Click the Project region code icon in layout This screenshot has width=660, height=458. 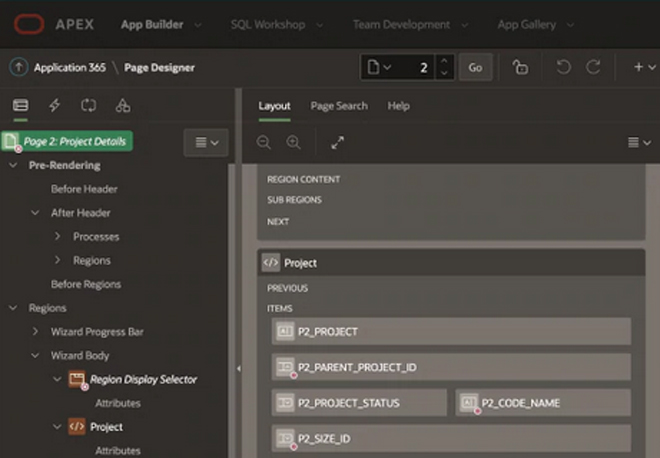[271, 263]
